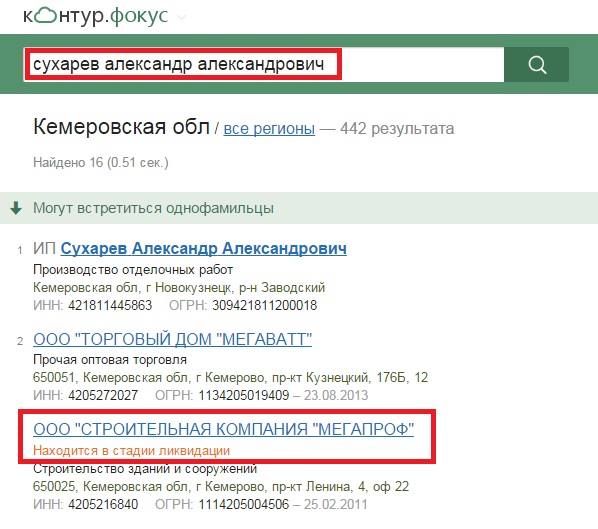
Task: Click the Находится в стадии ликвидации status
Action: 132,451
